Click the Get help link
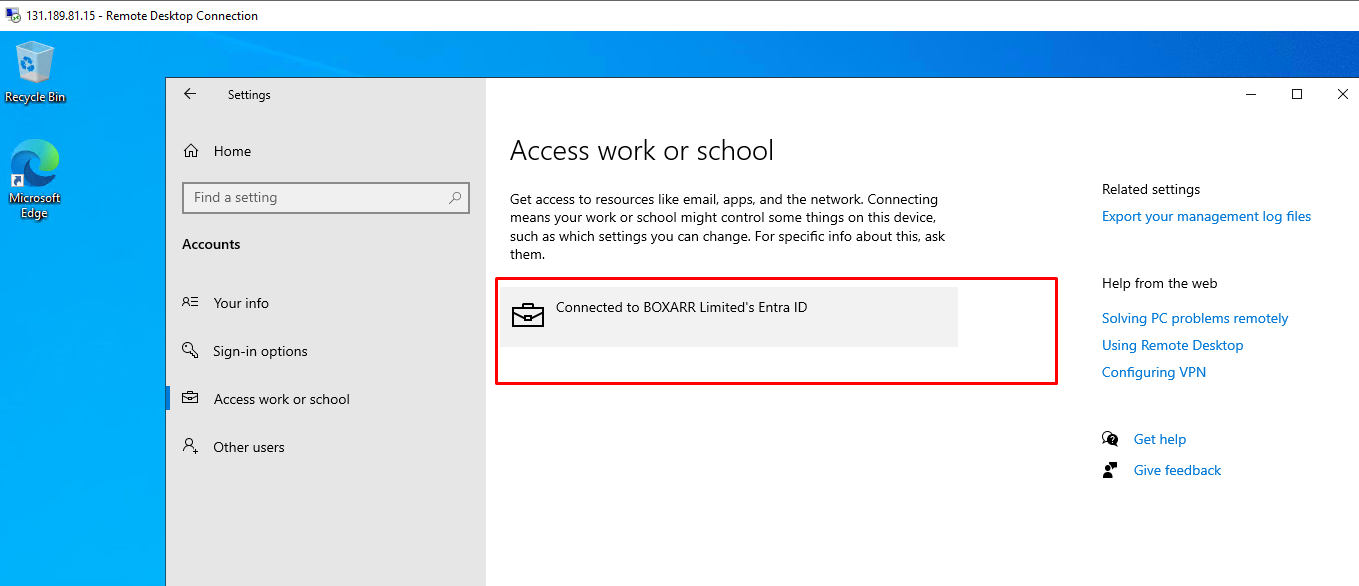 (1160, 439)
